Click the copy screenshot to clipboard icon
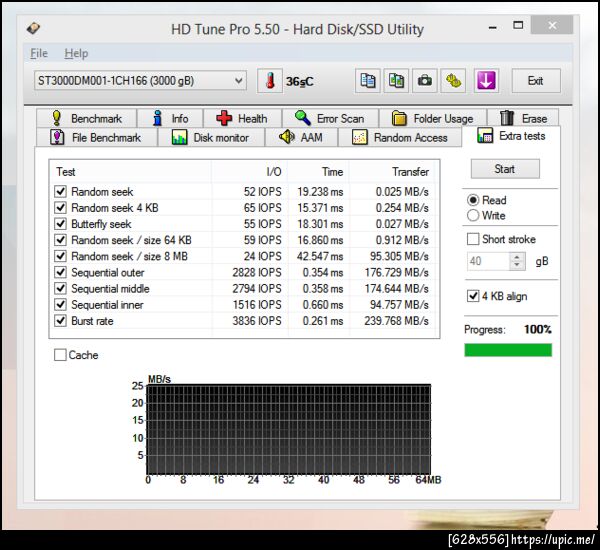 (396, 81)
